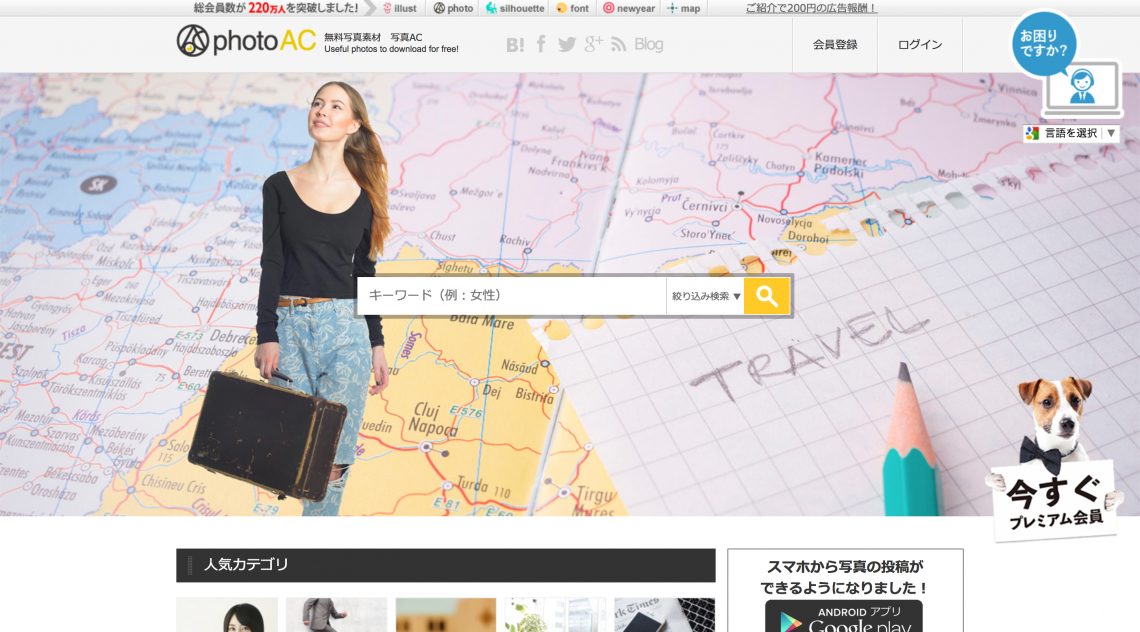Open the Blog link in header
This screenshot has width=1140, height=632.
tap(649, 44)
